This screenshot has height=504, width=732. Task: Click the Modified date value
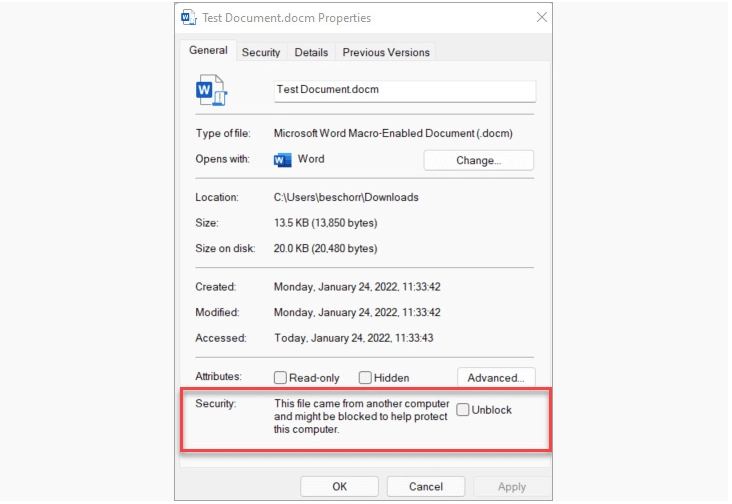click(x=357, y=312)
